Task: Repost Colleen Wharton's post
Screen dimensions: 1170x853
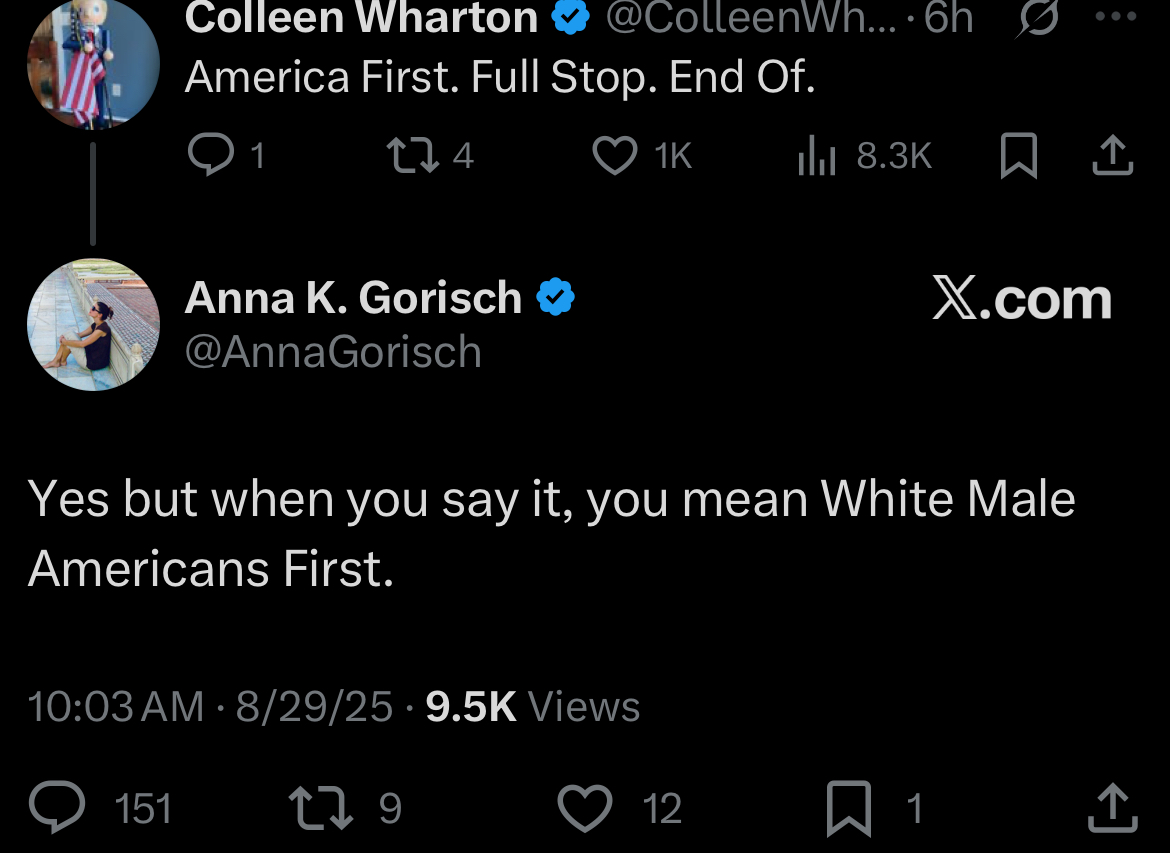Action: pyautogui.click(x=405, y=155)
